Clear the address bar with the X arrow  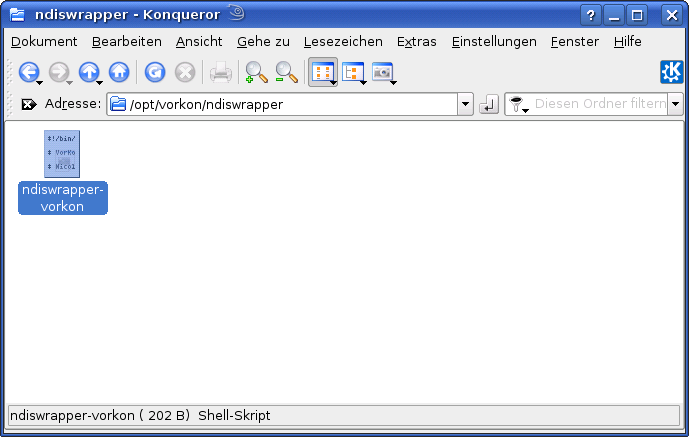29,104
